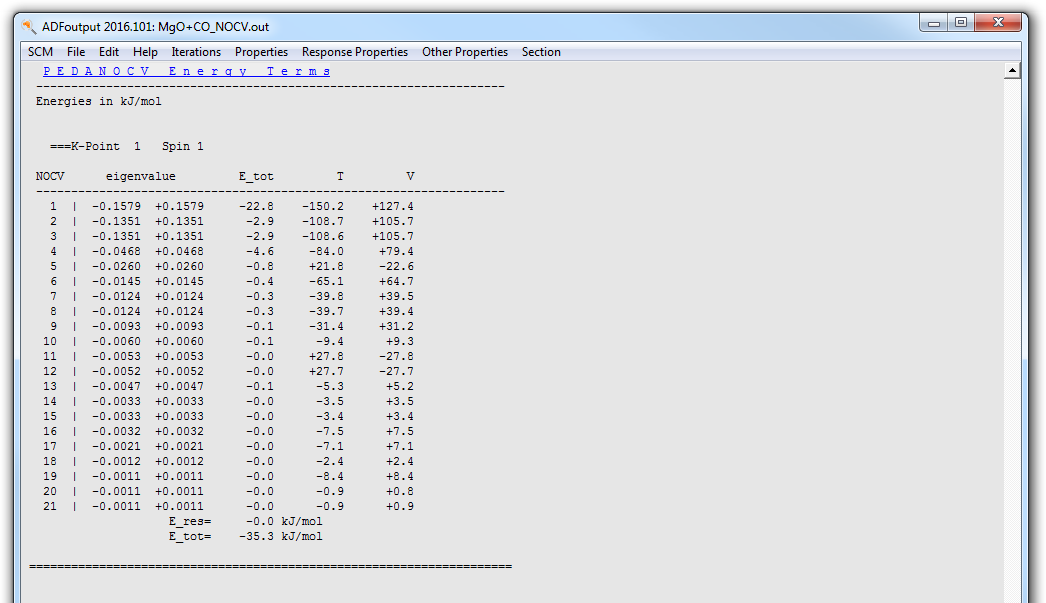Click V value -27.7 in NOCV row 12
1046x603 pixels.
pyautogui.click(x=396, y=372)
